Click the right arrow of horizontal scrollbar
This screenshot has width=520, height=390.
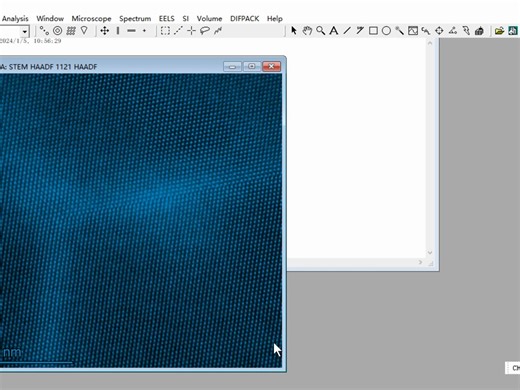[x=420, y=262]
